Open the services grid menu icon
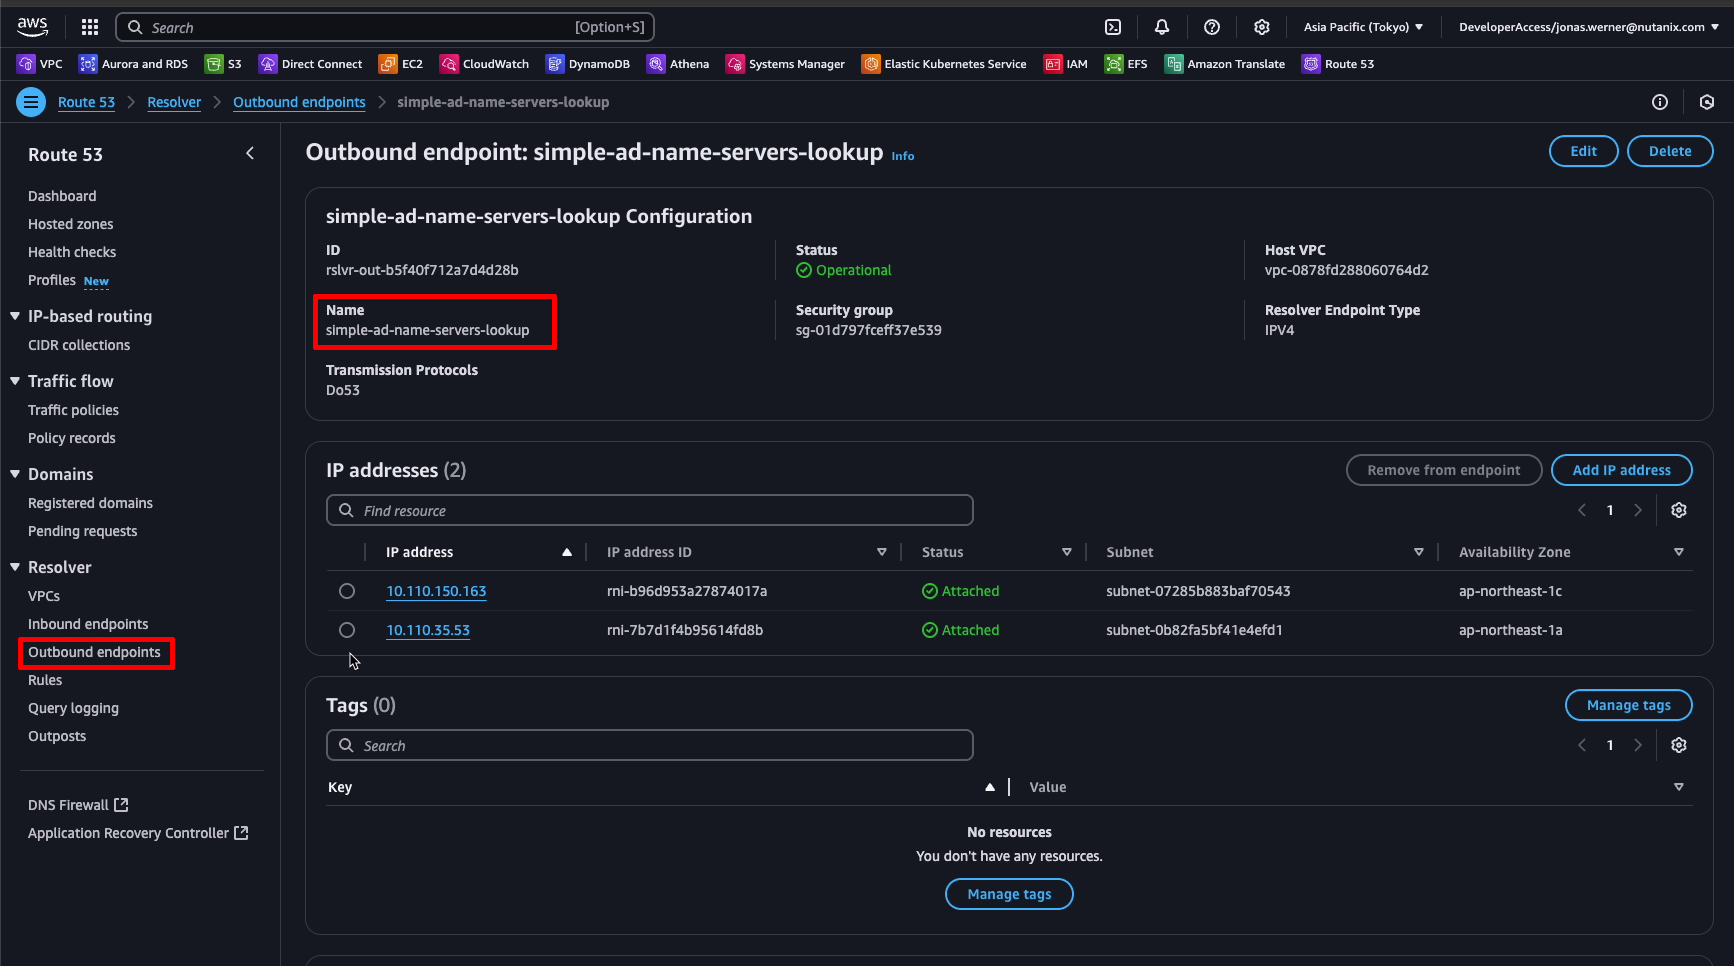The width and height of the screenshot is (1734, 966). [x=90, y=27]
